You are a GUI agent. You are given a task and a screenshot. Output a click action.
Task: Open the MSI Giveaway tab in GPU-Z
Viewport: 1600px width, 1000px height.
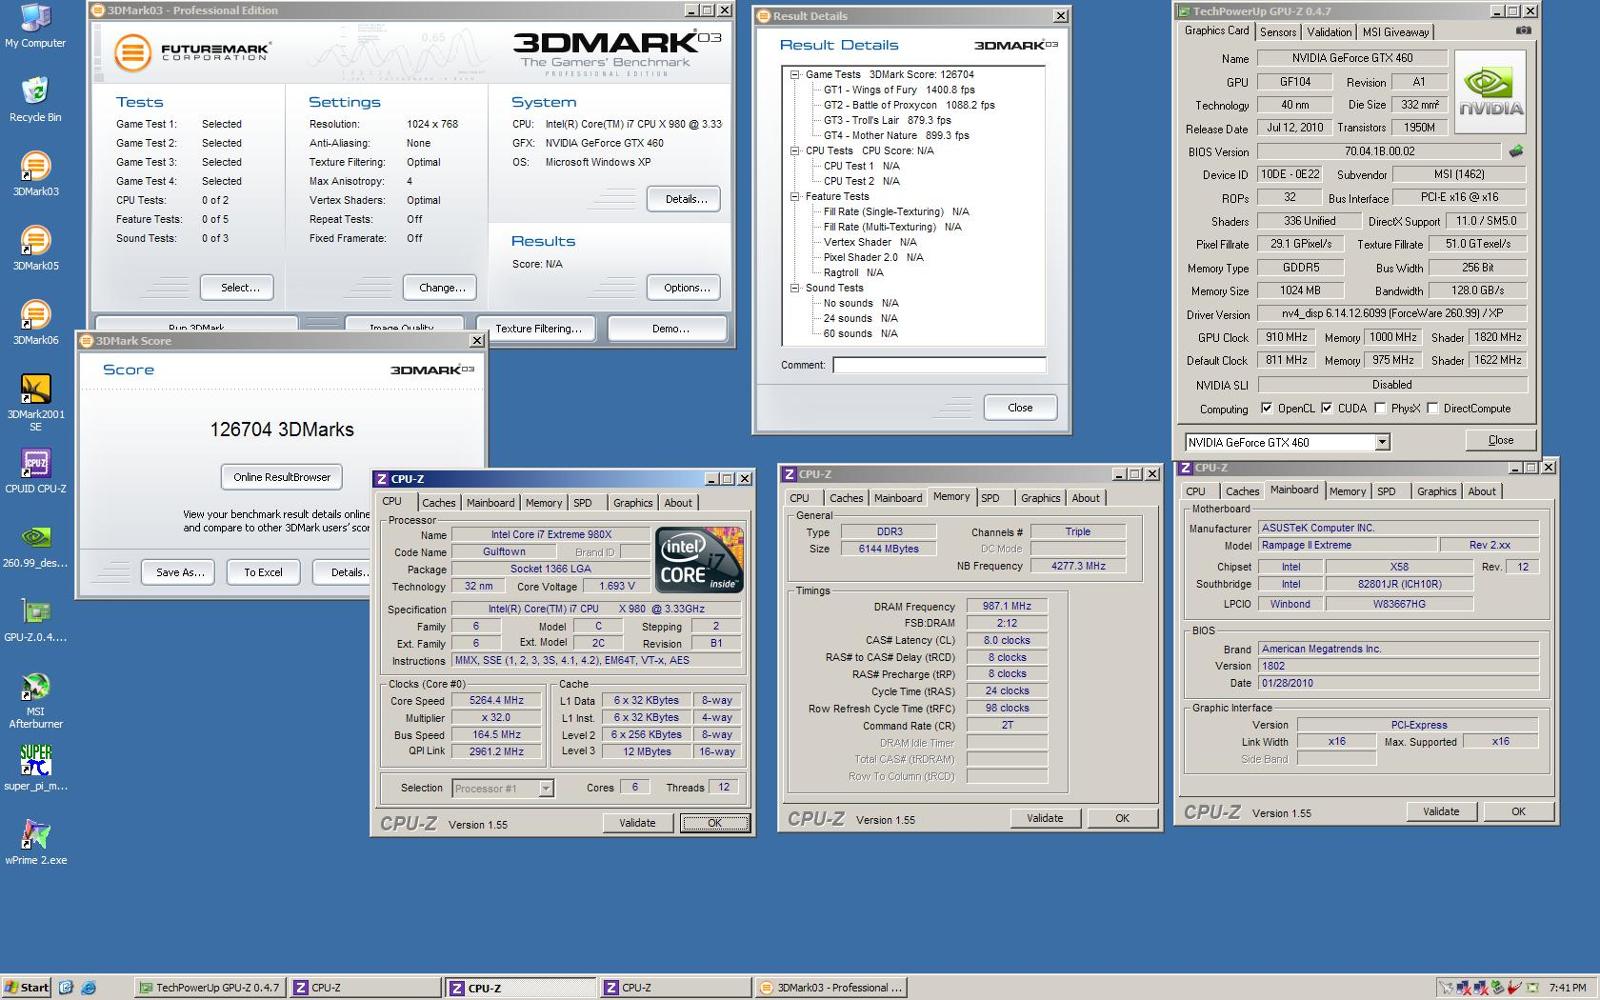coord(1396,32)
